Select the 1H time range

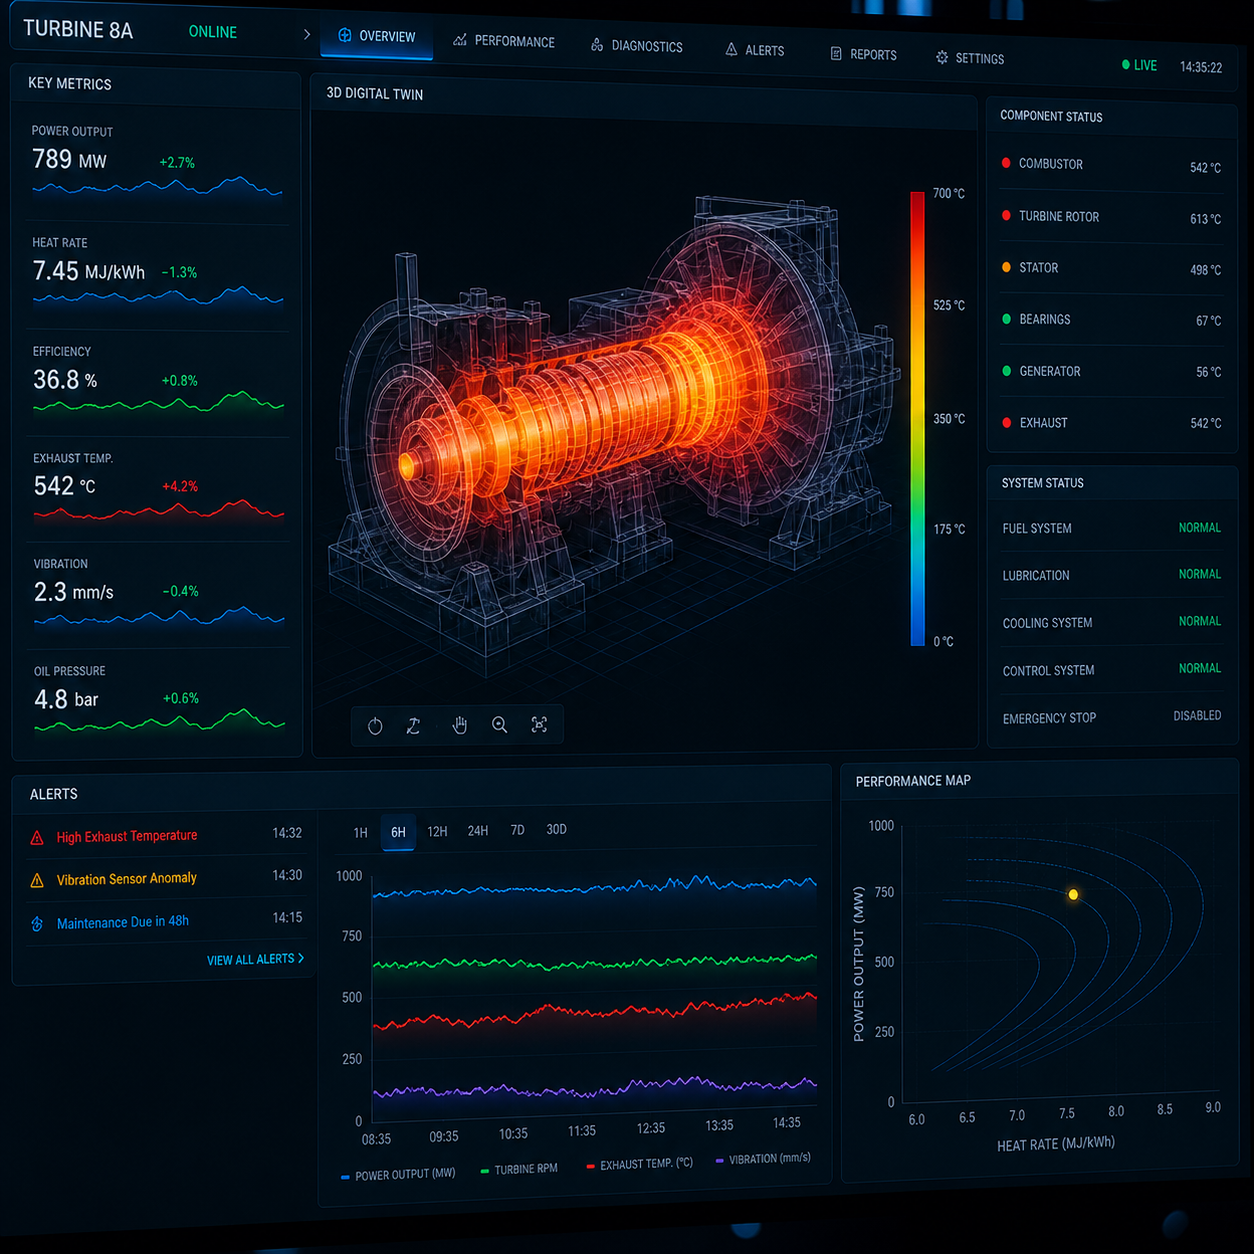(361, 833)
